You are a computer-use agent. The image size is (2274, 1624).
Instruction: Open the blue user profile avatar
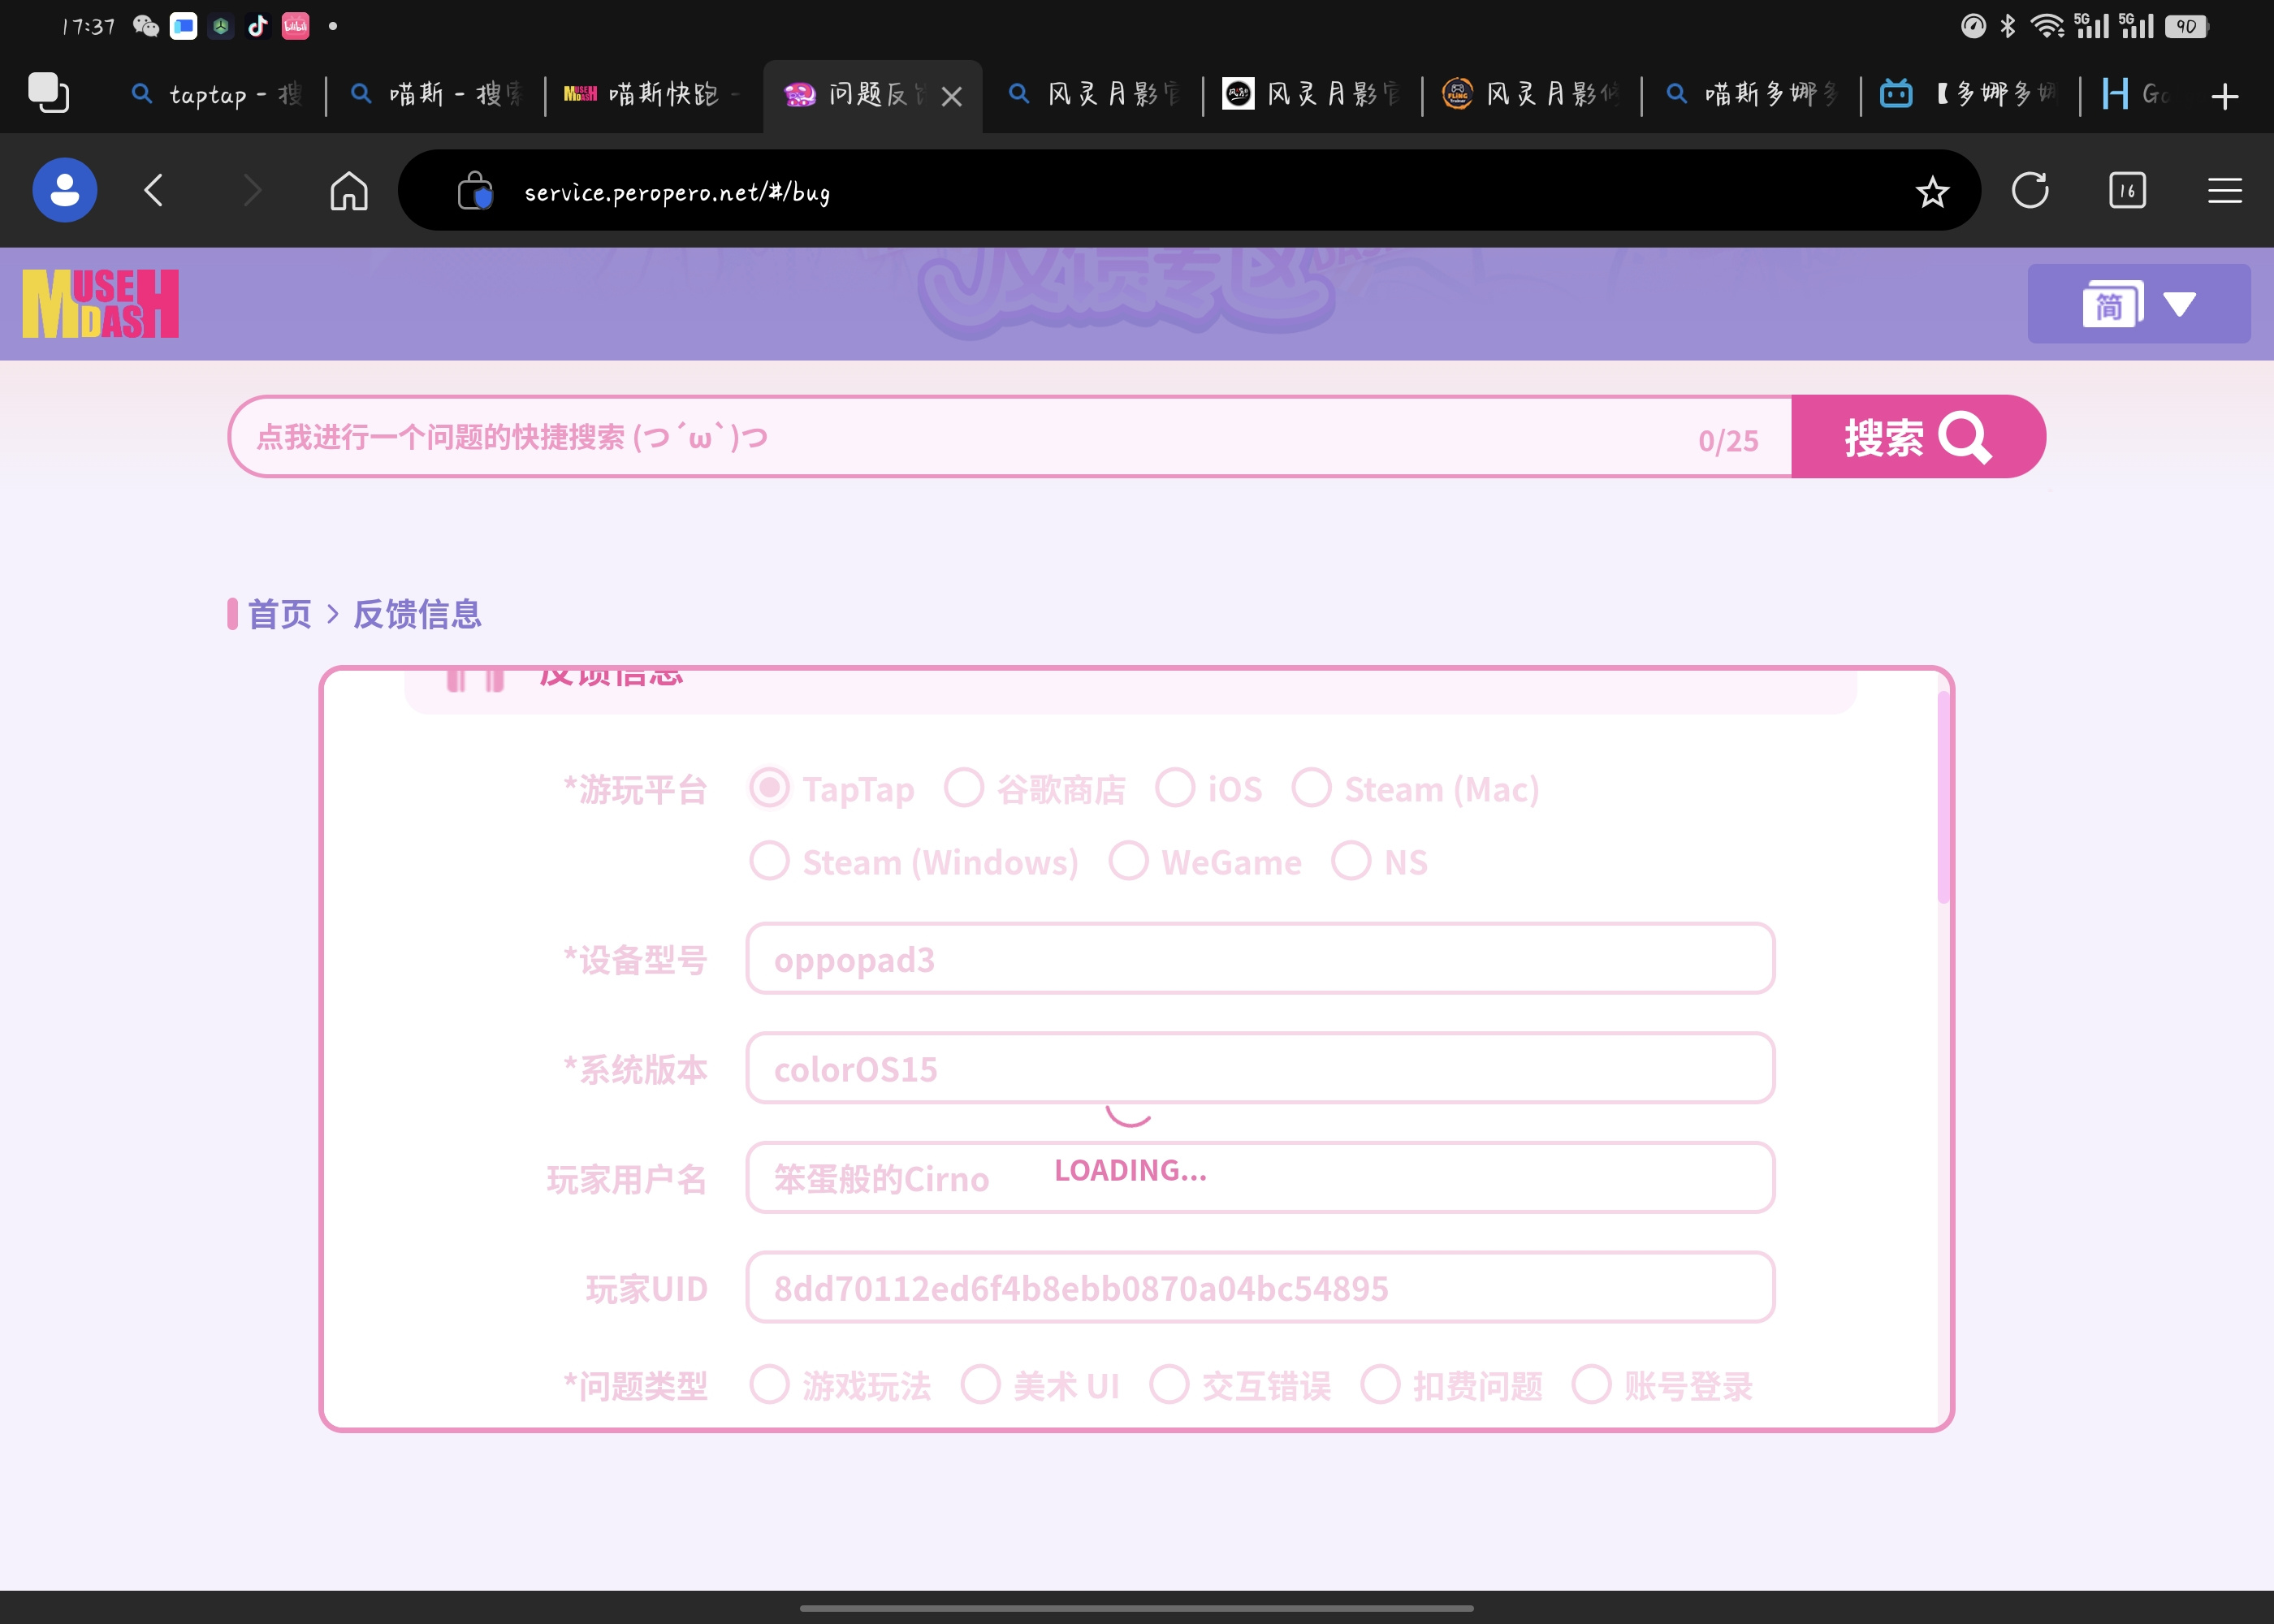65,190
